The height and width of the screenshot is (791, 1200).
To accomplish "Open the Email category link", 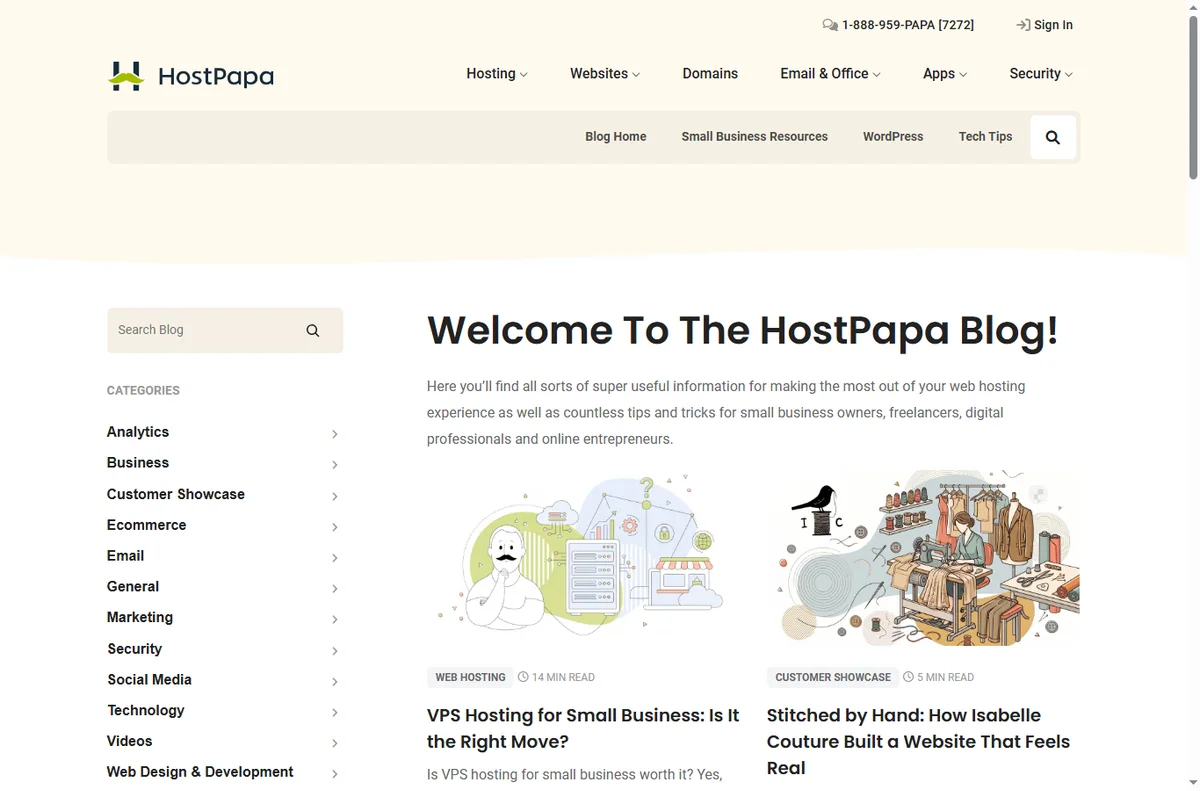I will (126, 556).
